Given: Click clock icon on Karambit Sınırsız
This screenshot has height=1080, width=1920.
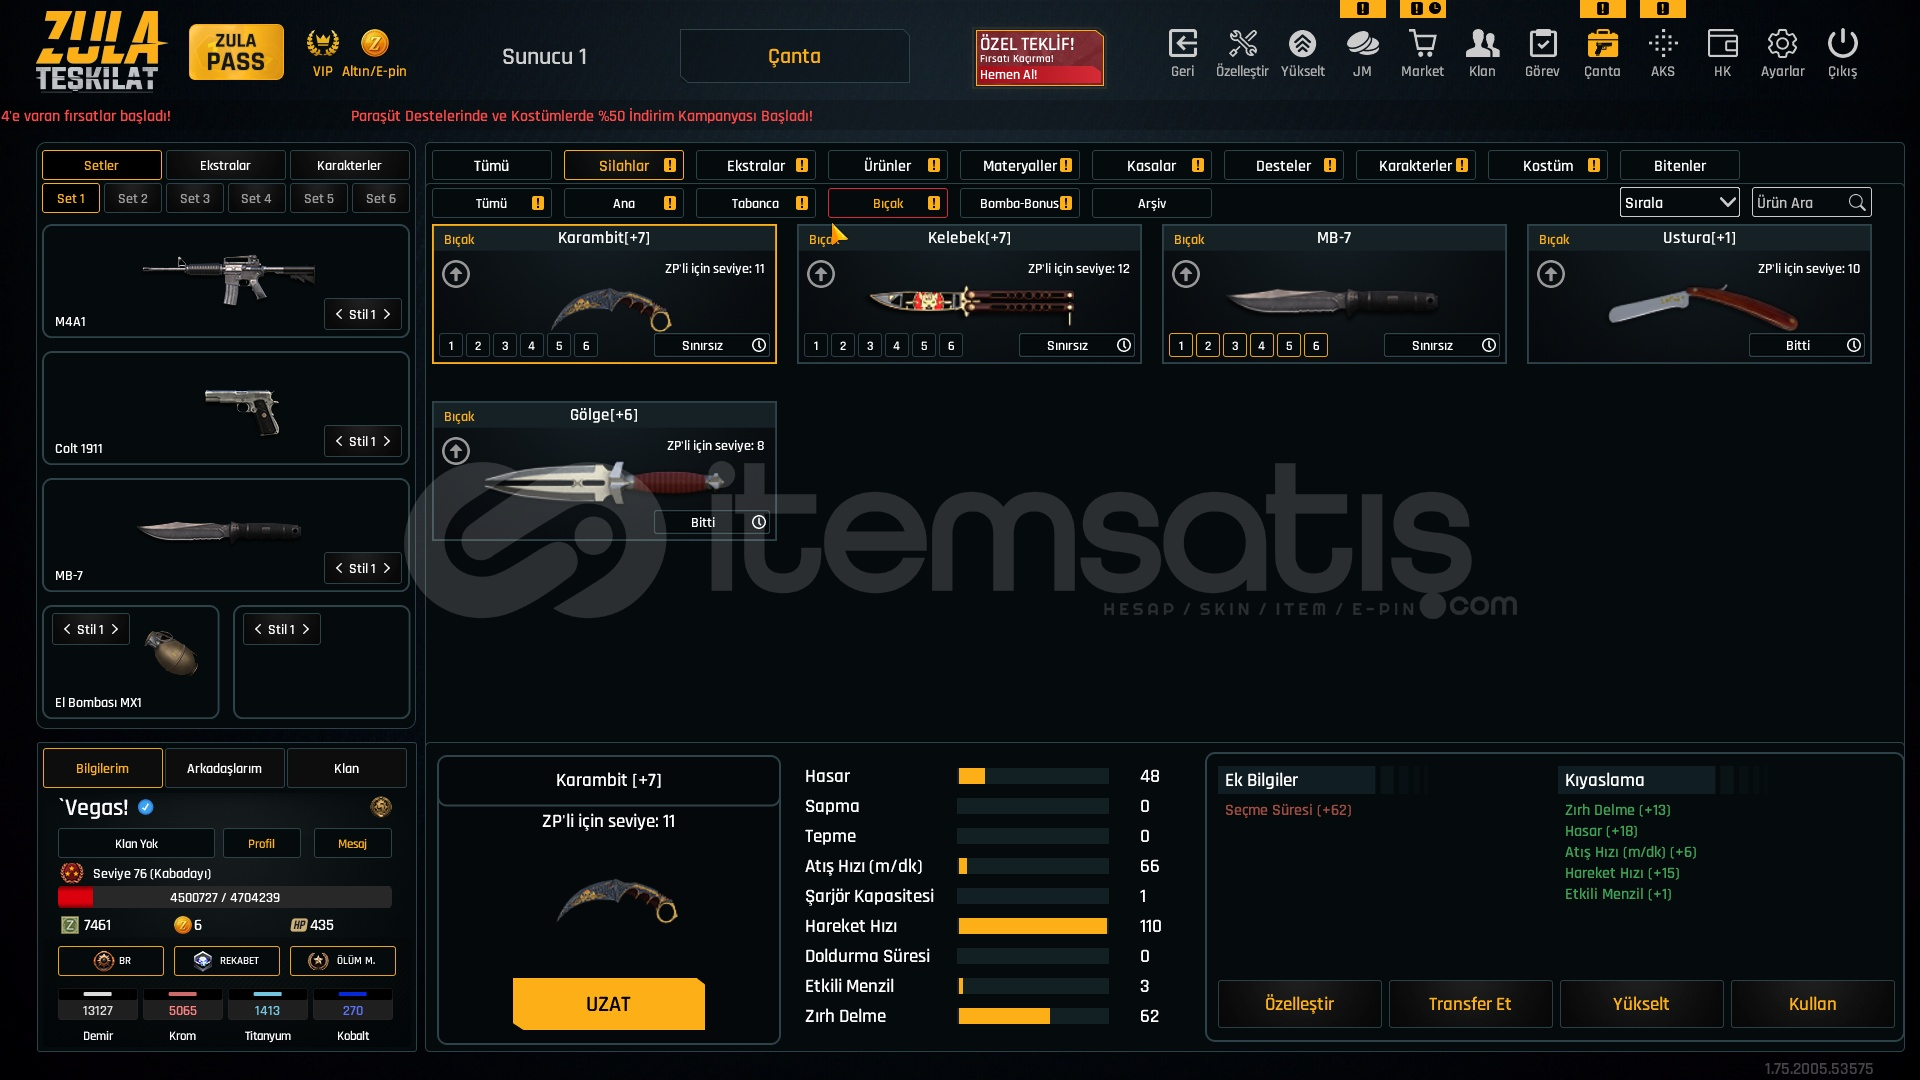Looking at the screenshot, I should point(759,345).
